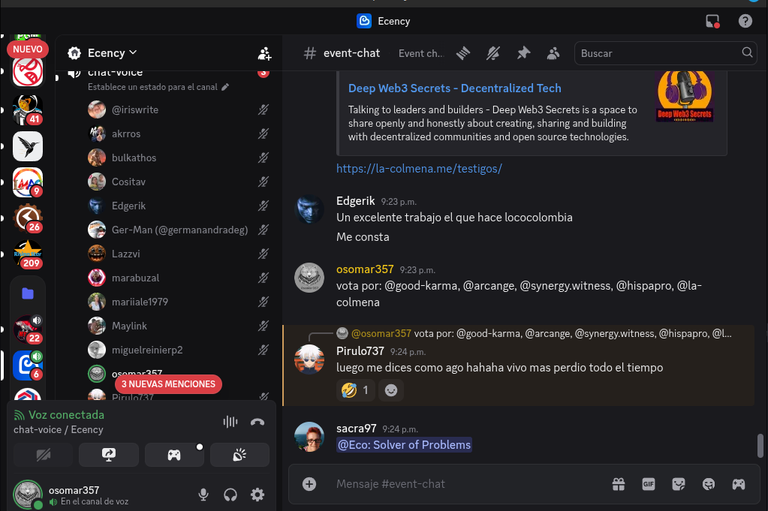Add a reaction to Pirulo737's message
This screenshot has height=511, width=768.
[391, 390]
